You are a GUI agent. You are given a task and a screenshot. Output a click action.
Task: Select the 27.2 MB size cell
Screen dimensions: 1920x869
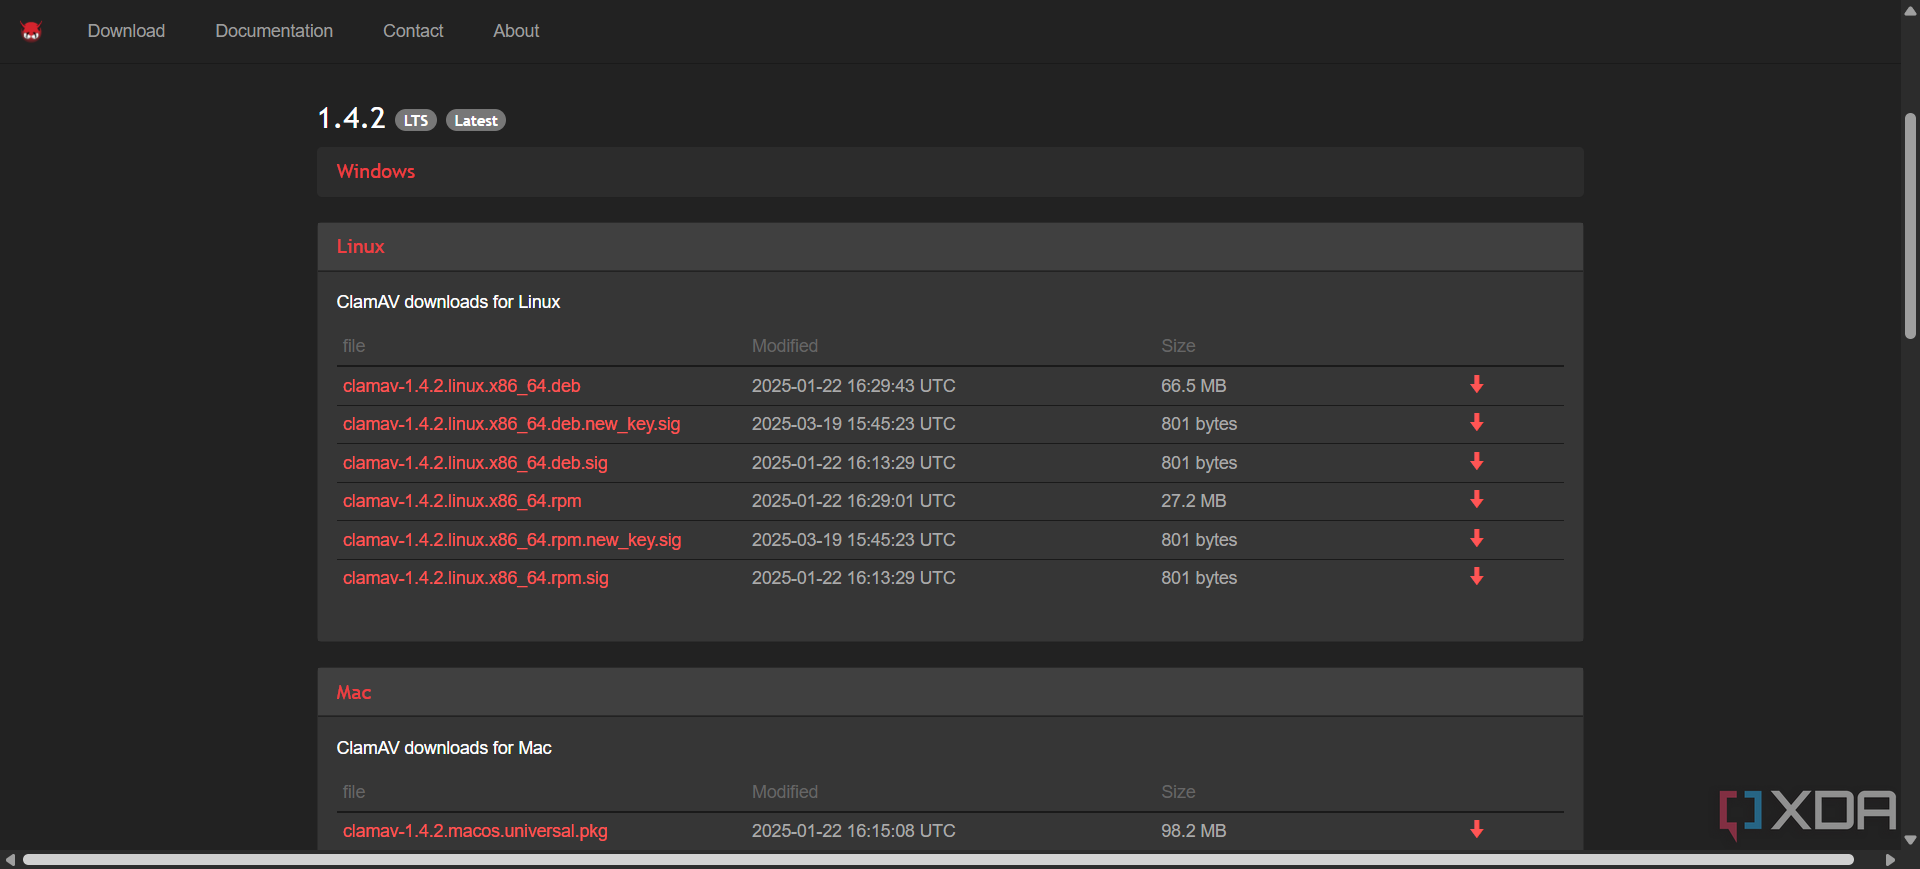click(1193, 501)
